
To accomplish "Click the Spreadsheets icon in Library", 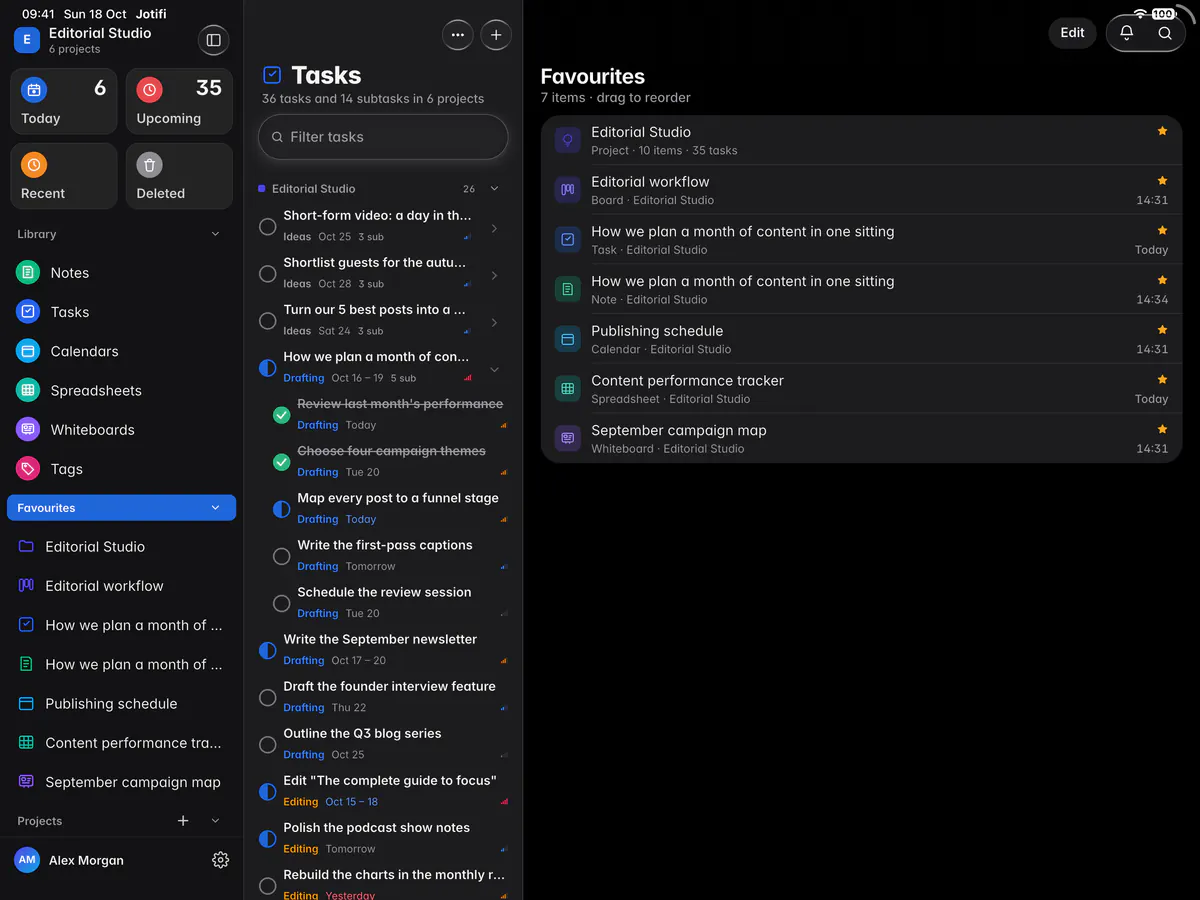I will click(x=28, y=390).
